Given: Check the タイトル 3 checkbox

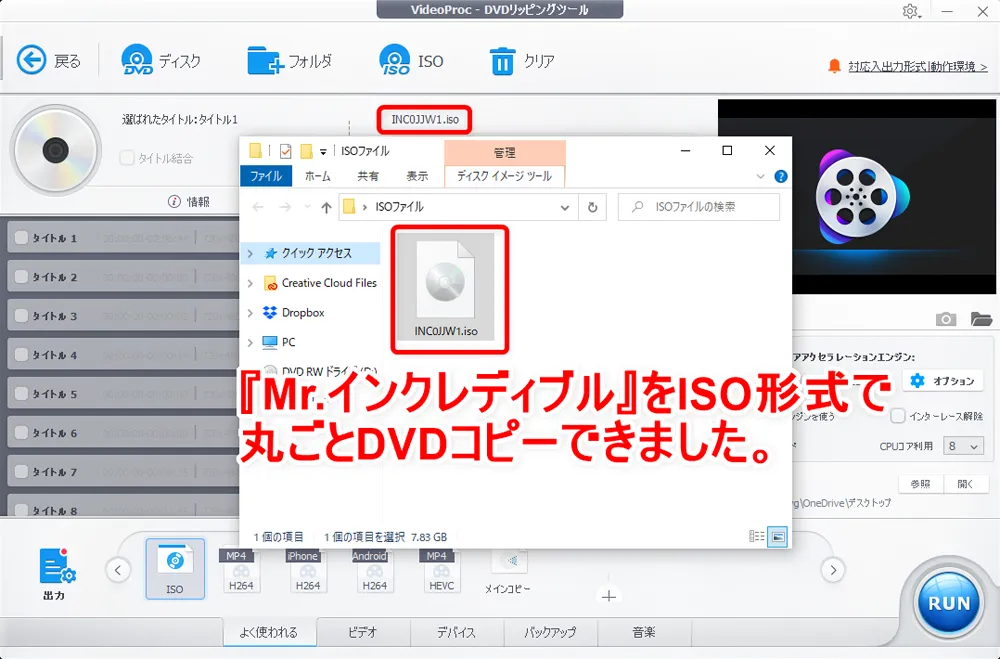Looking at the screenshot, I should pyautogui.click(x=22, y=315).
